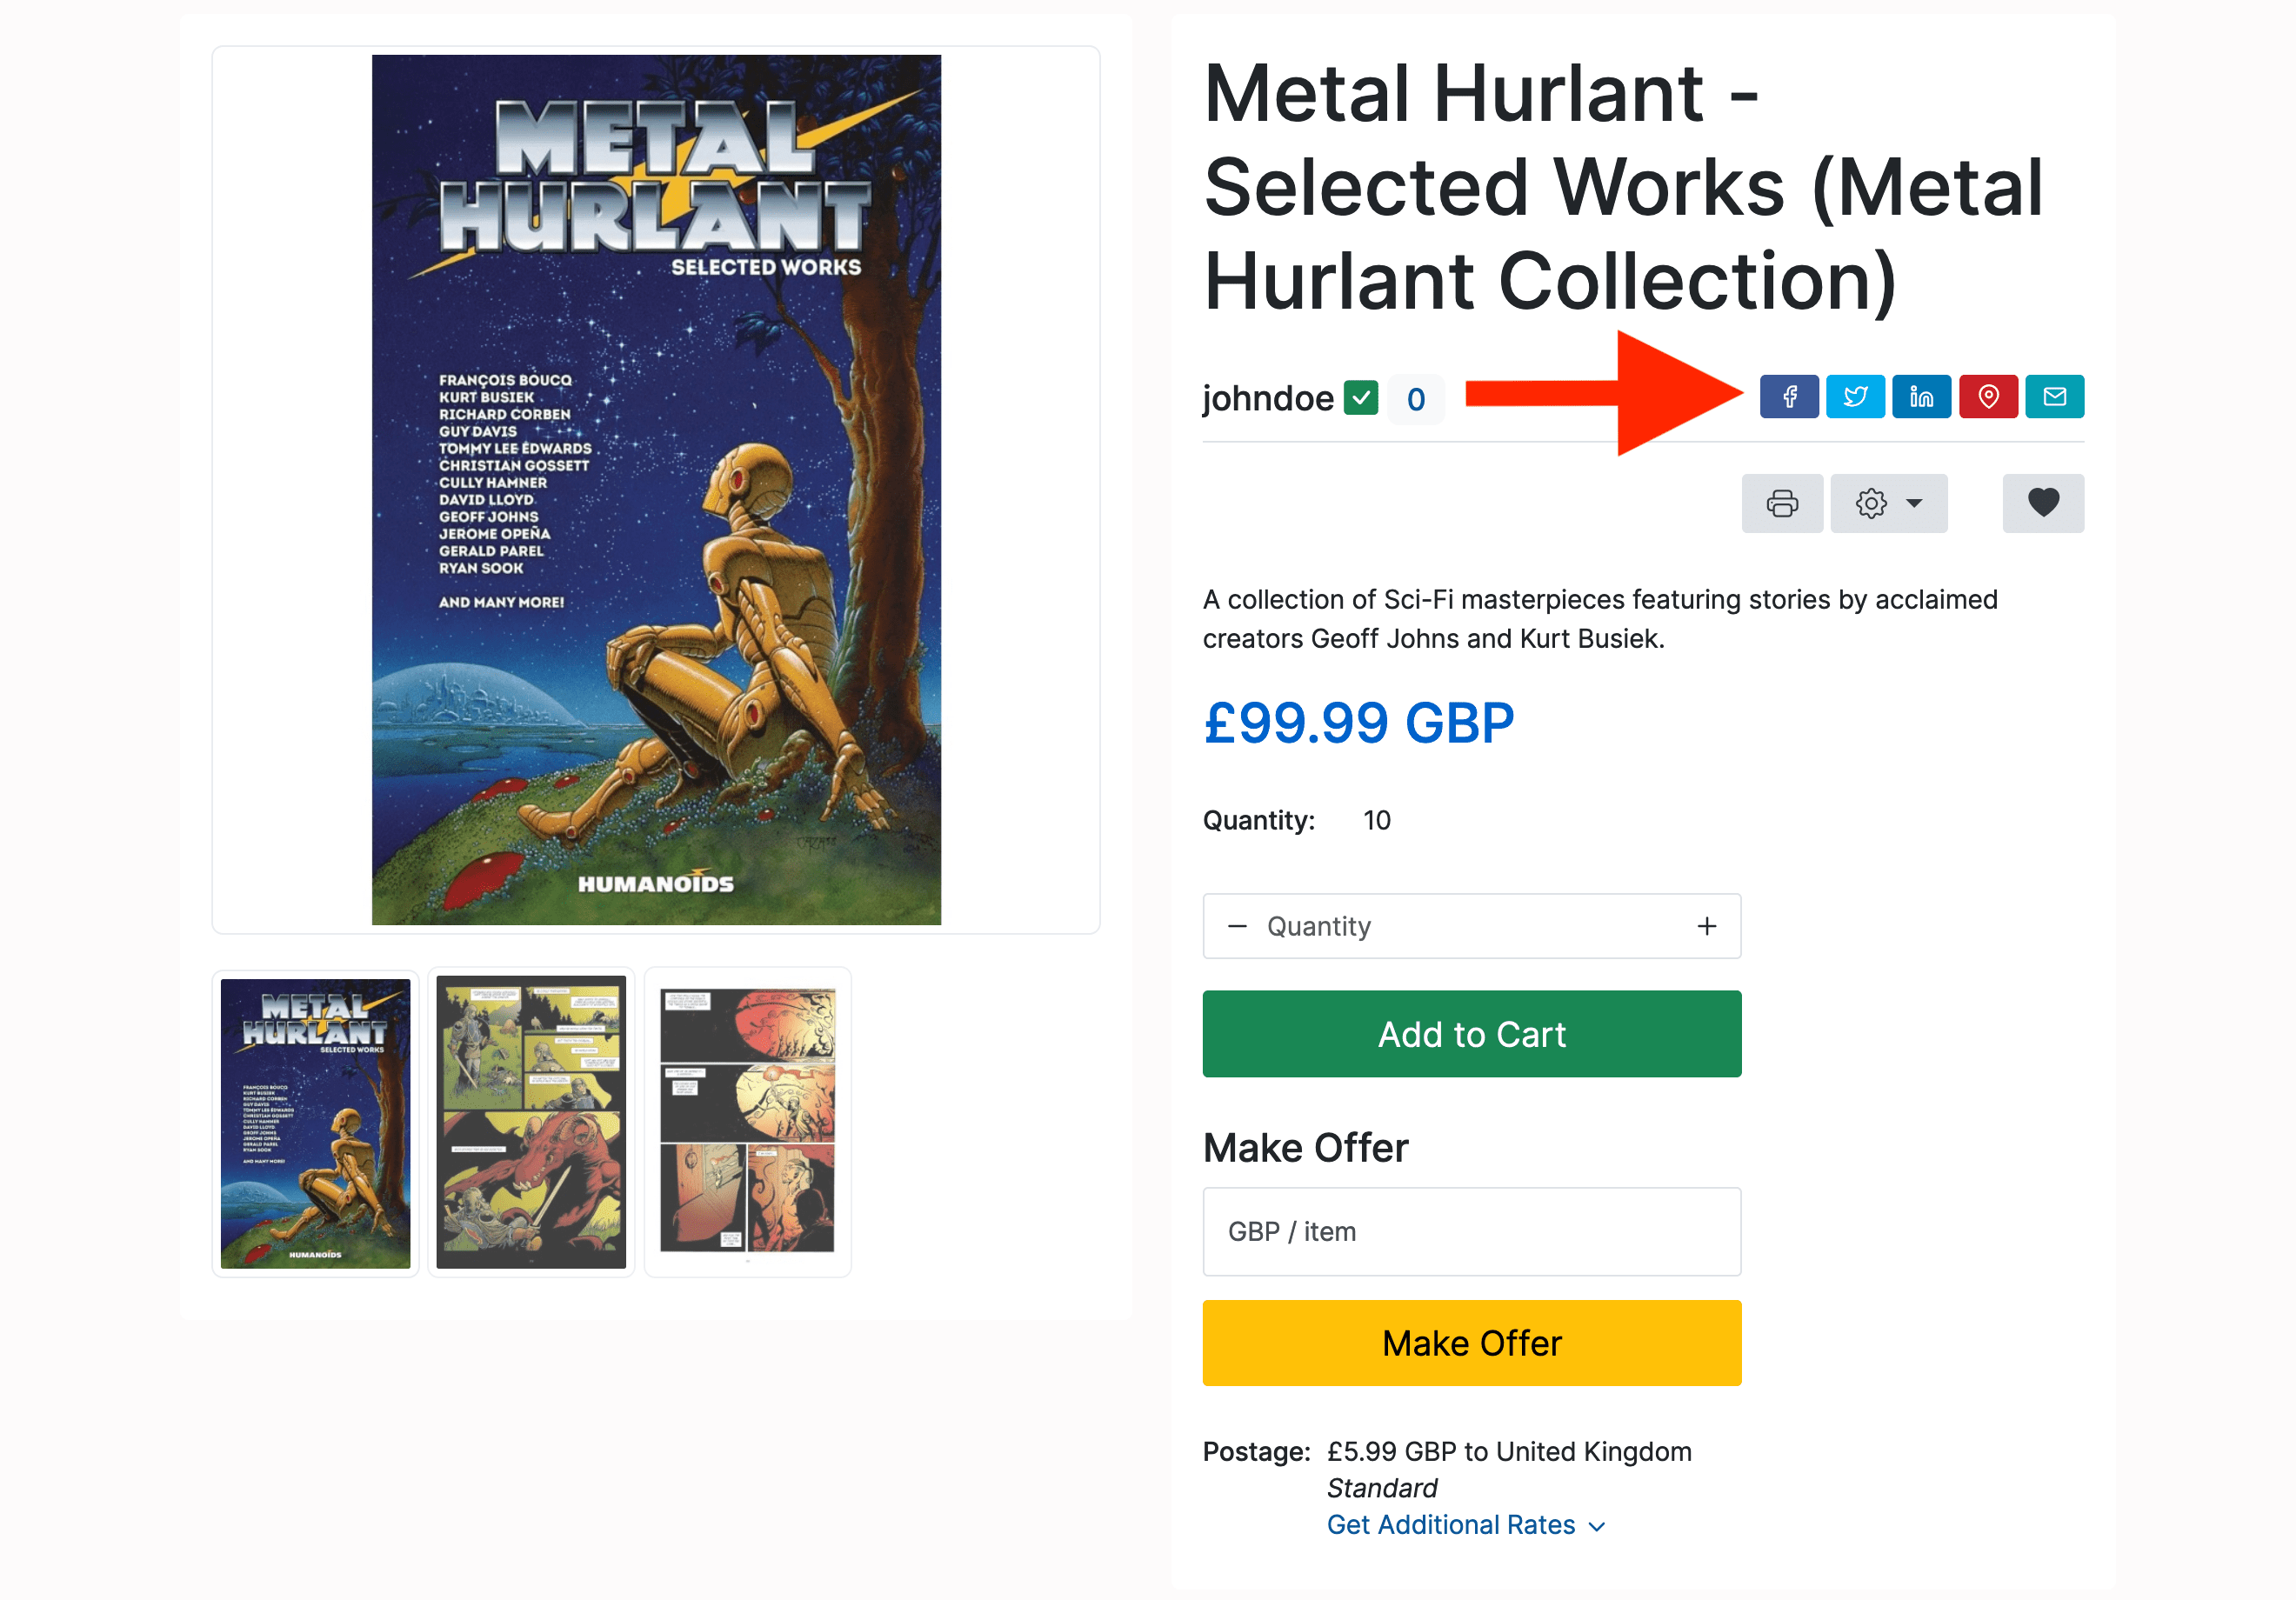Select the Metal Hurlant cover thumbnail
This screenshot has height=1600, width=2296.
click(315, 1123)
